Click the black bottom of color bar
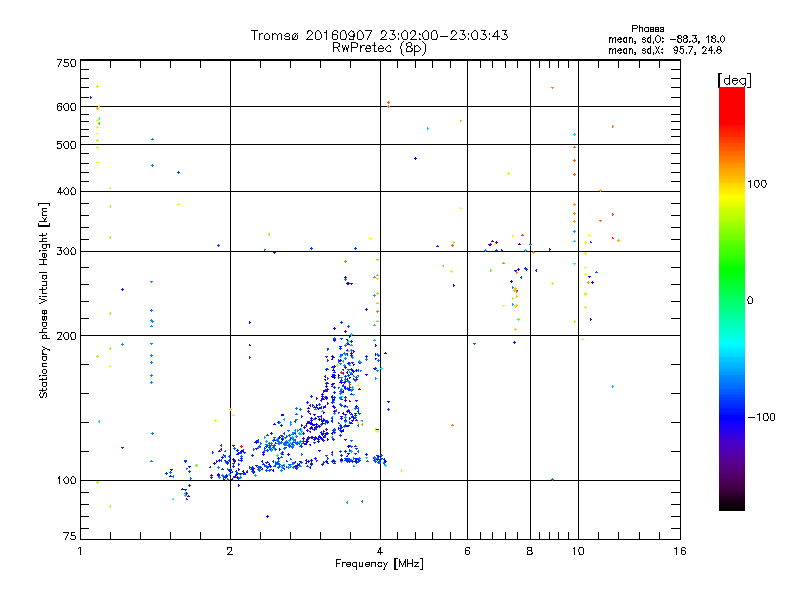 (732, 503)
